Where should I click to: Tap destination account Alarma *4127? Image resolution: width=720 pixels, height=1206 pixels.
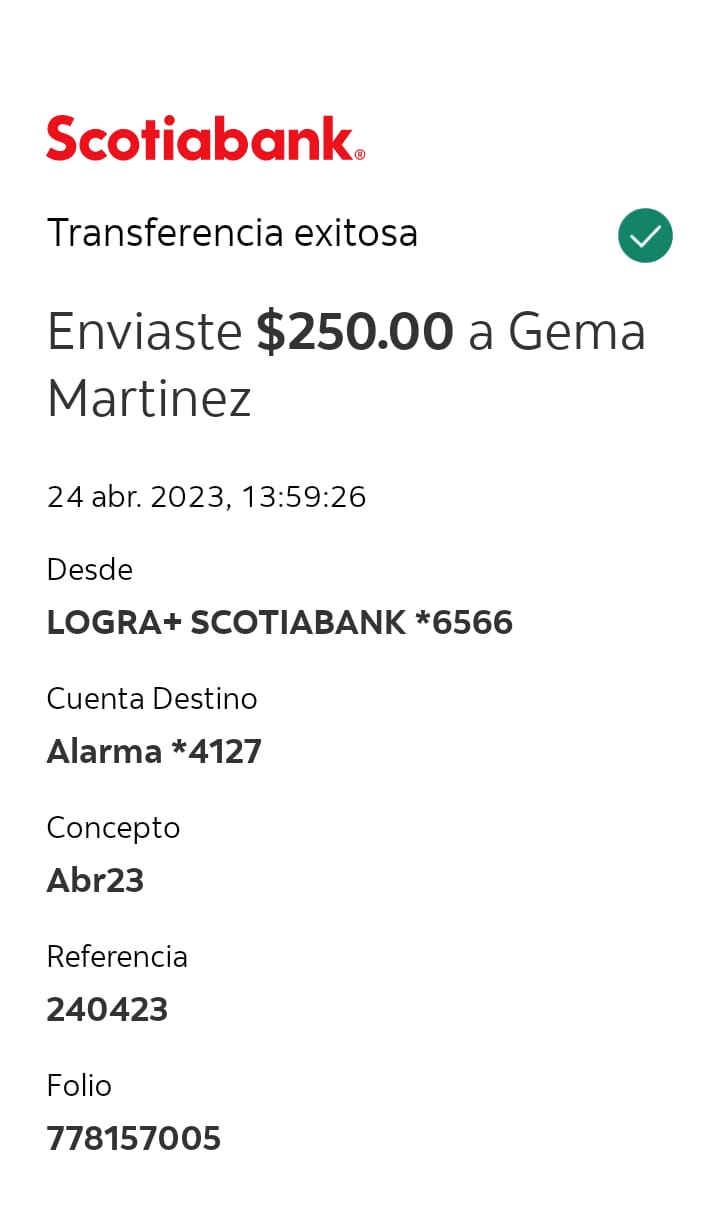[x=154, y=752]
